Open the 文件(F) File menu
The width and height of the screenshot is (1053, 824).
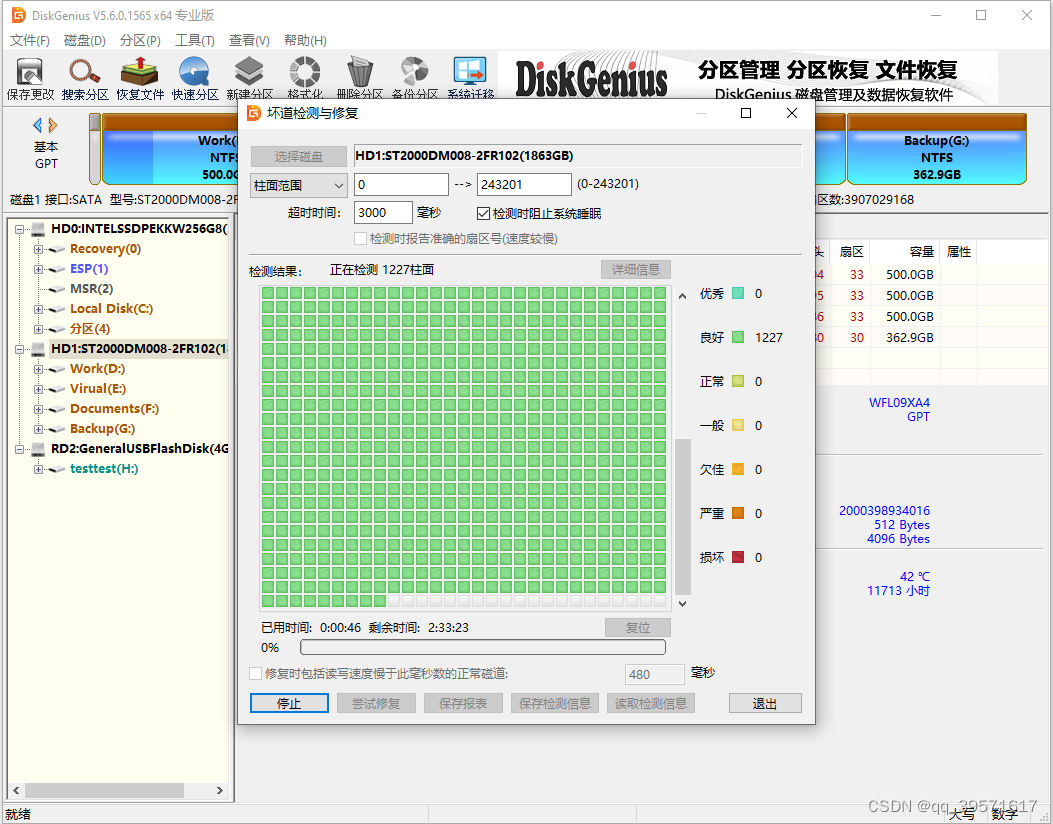(x=30, y=40)
